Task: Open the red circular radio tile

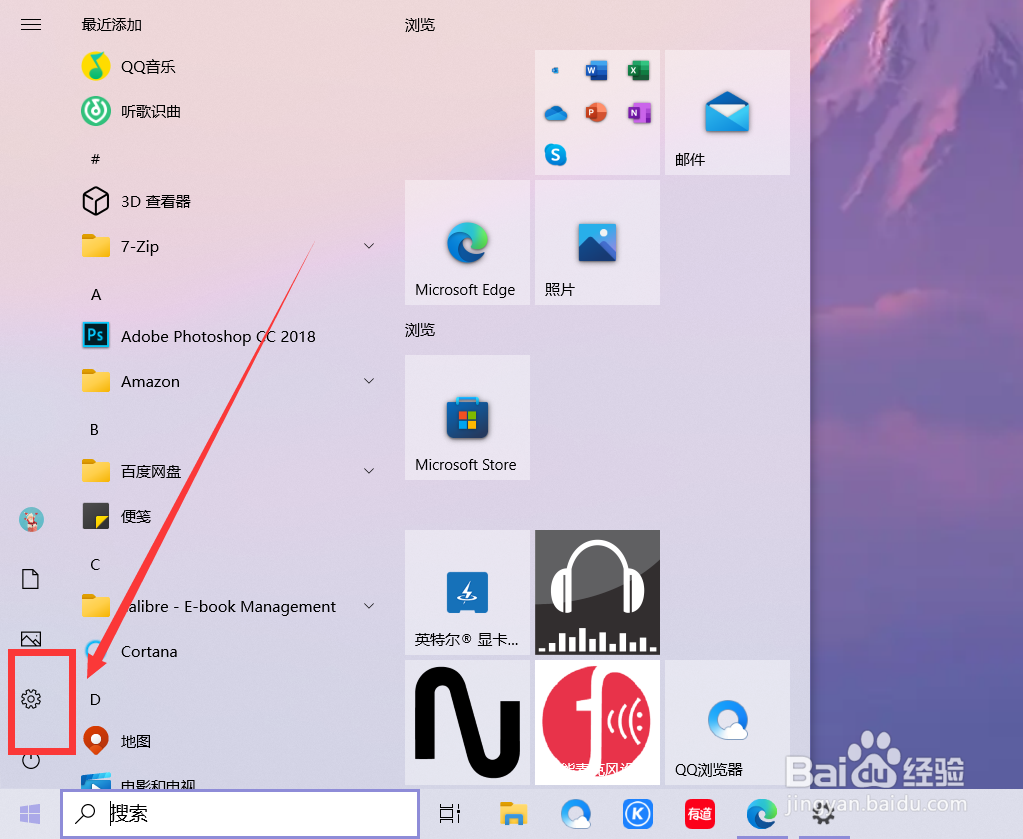Action: [x=597, y=722]
